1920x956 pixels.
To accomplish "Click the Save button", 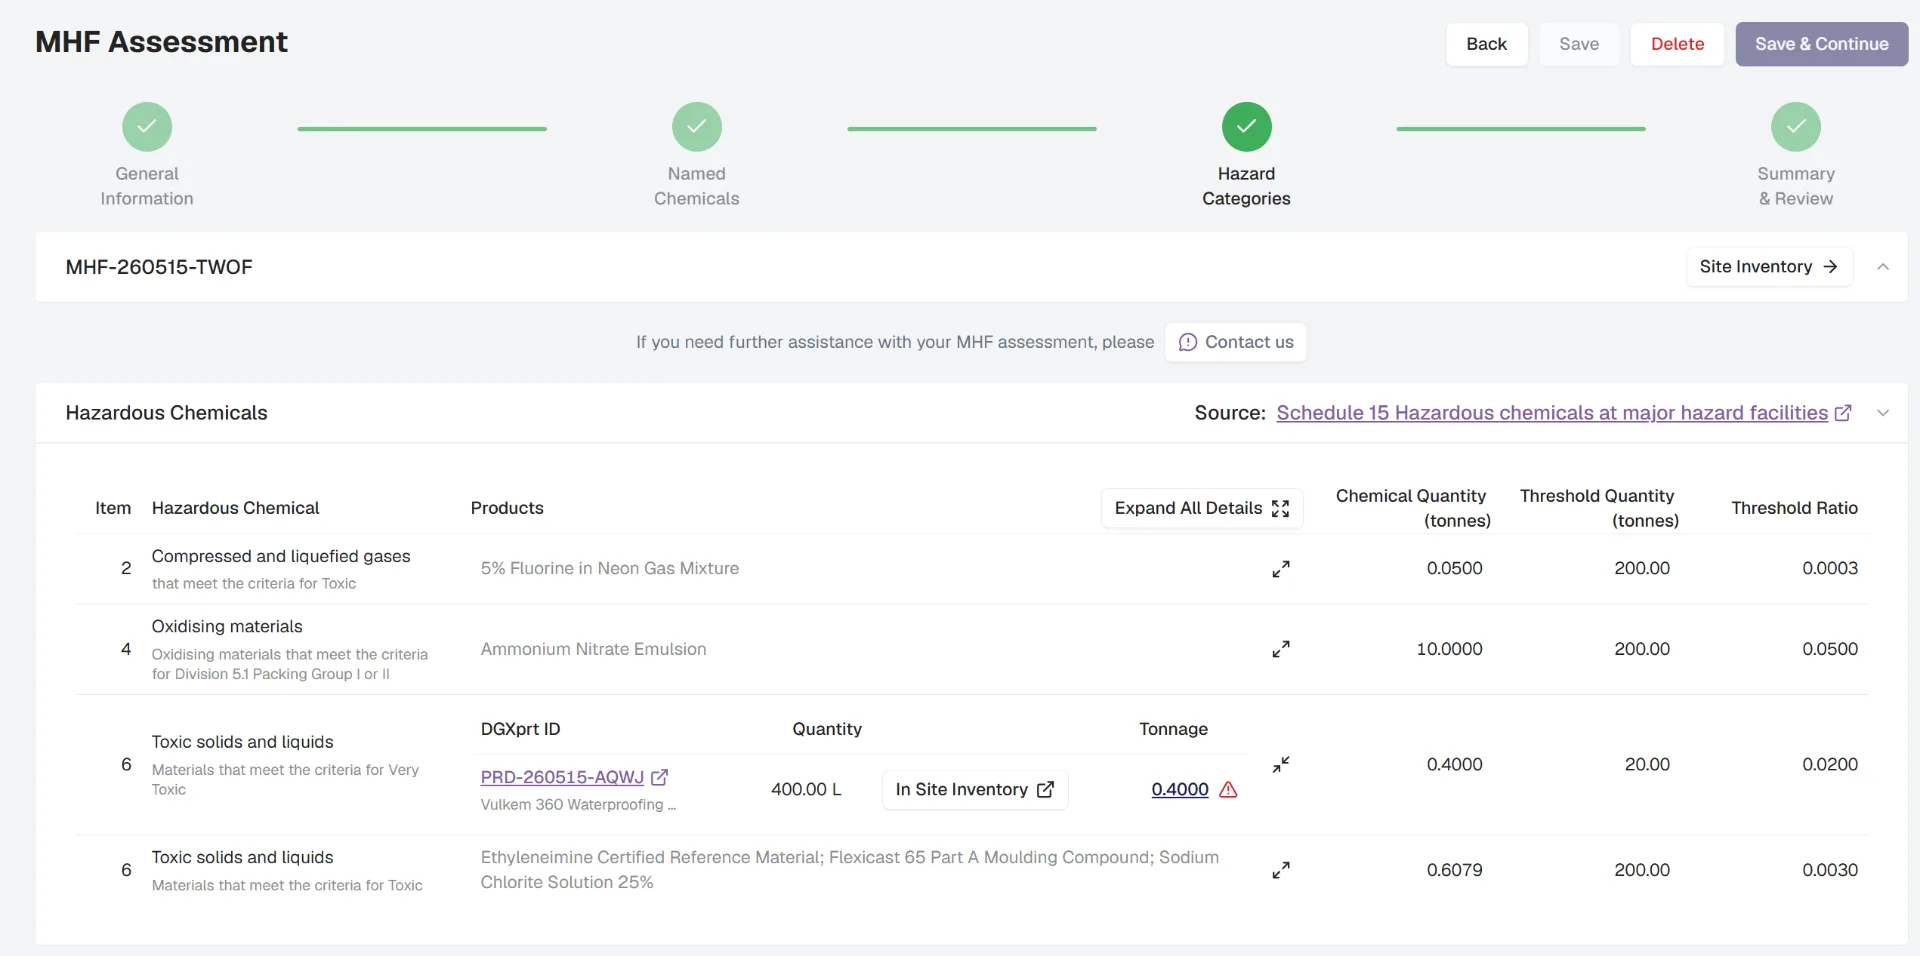I will 1579,44.
